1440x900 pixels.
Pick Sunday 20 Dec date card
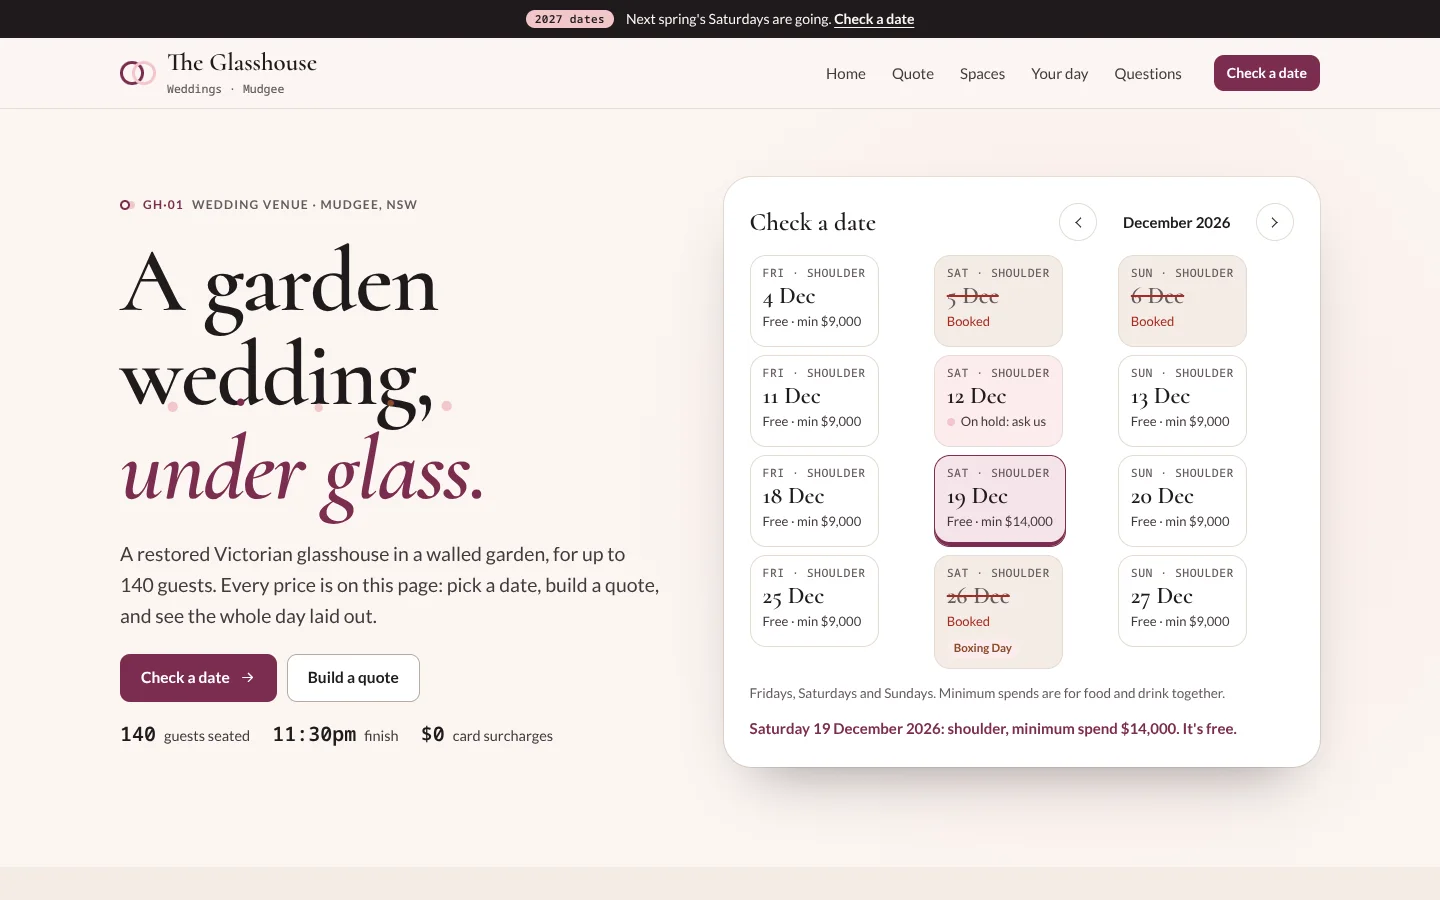point(1182,501)
